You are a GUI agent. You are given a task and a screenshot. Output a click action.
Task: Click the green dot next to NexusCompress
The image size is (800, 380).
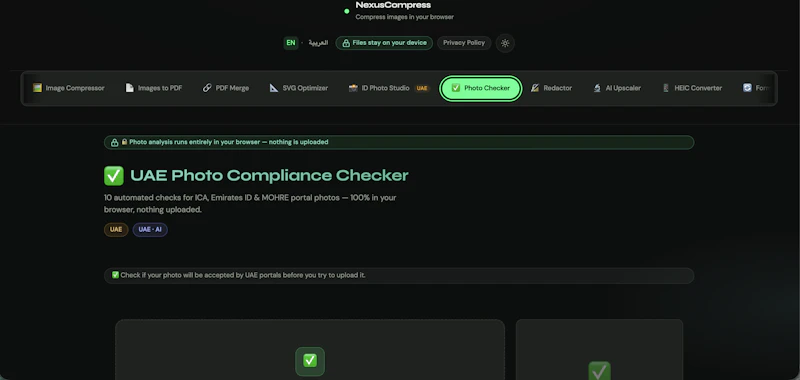pyautogui.click(x=347, y=11)
